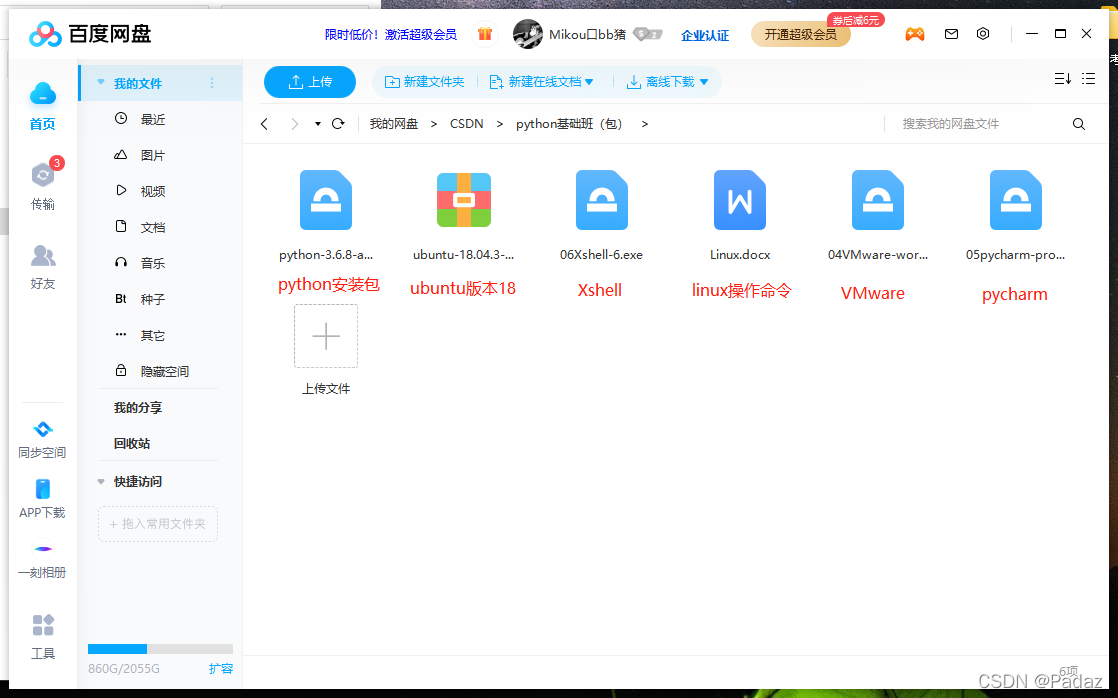Open 回收站 recycle bin
Image resolution: width=1118 pixels, height=698 pixels.
[132, 443]
